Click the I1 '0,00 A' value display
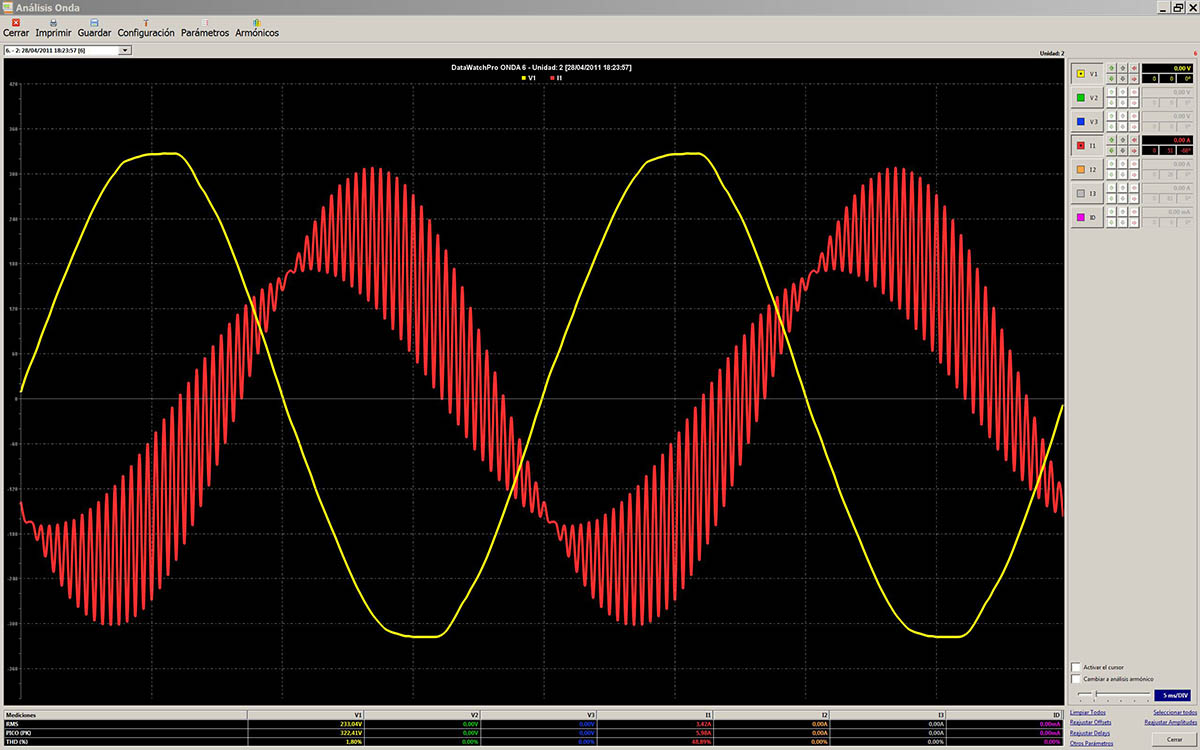Screen dimensions: 1200x750 [1167, 140]
